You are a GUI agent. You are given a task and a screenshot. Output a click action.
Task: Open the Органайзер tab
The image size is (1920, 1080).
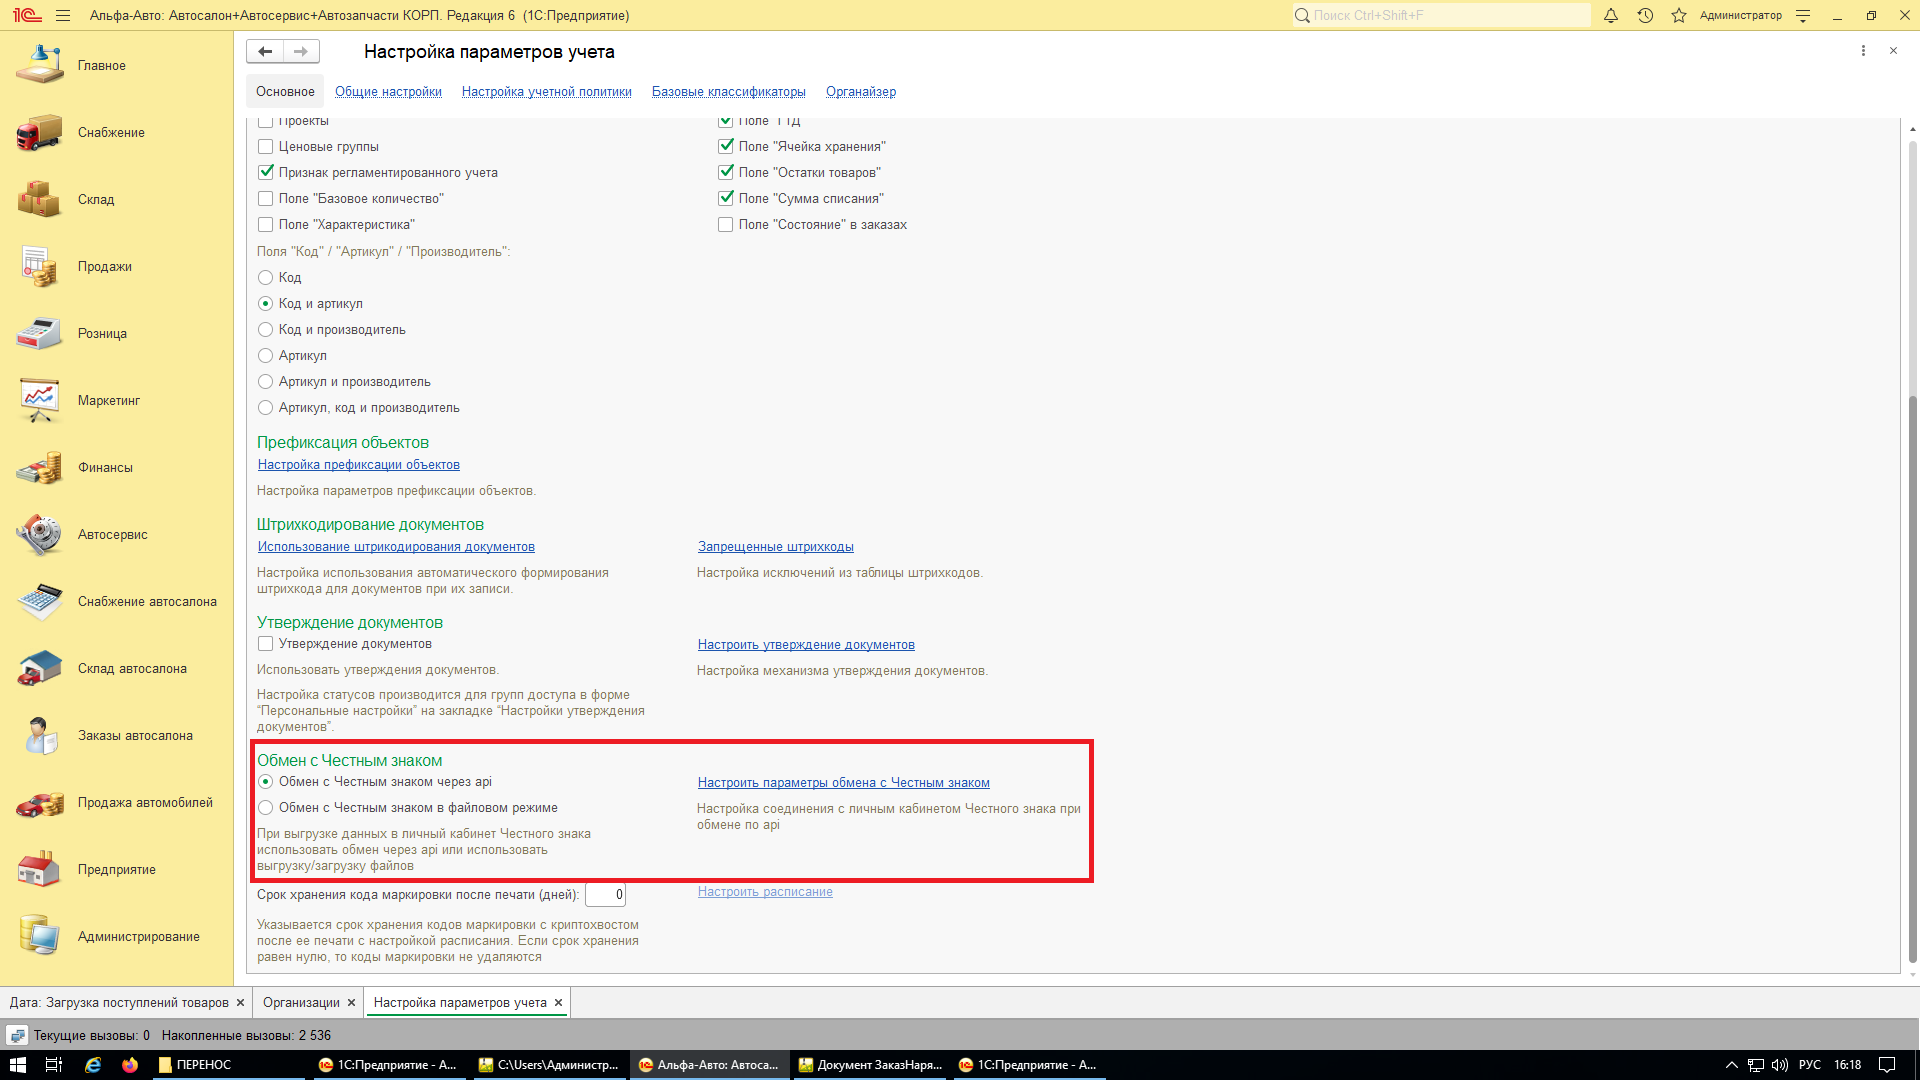coord(861,92)
